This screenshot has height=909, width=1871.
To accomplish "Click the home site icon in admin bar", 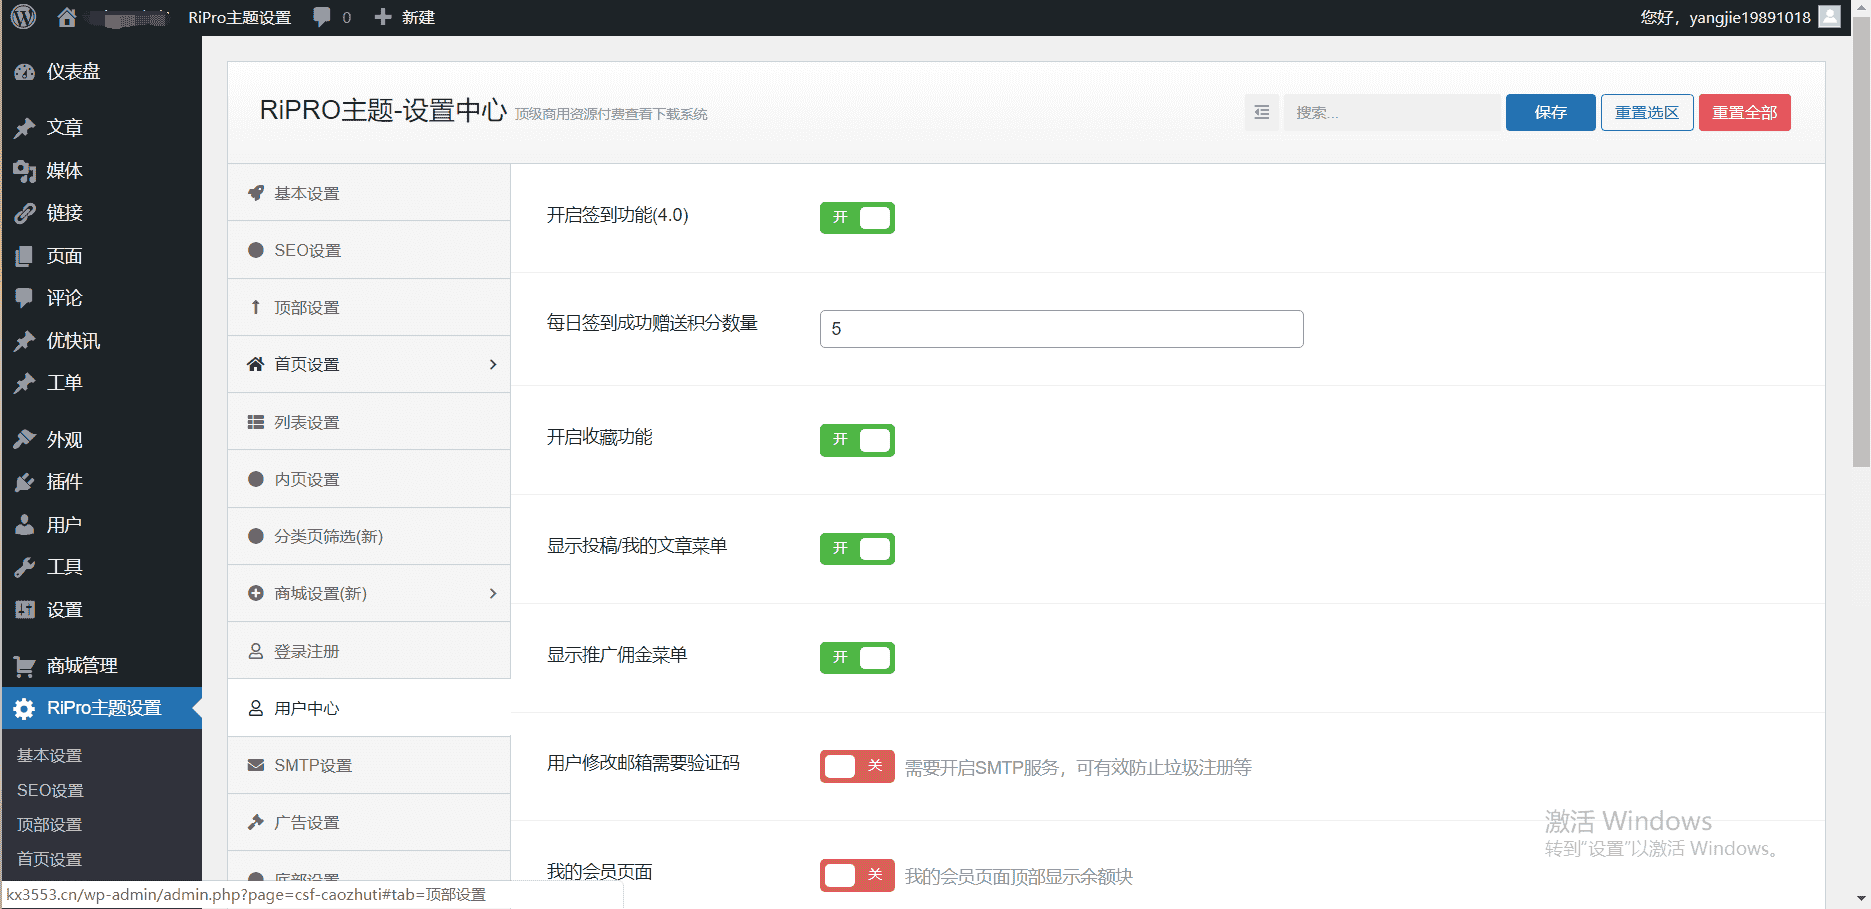I will pos(67,17).
